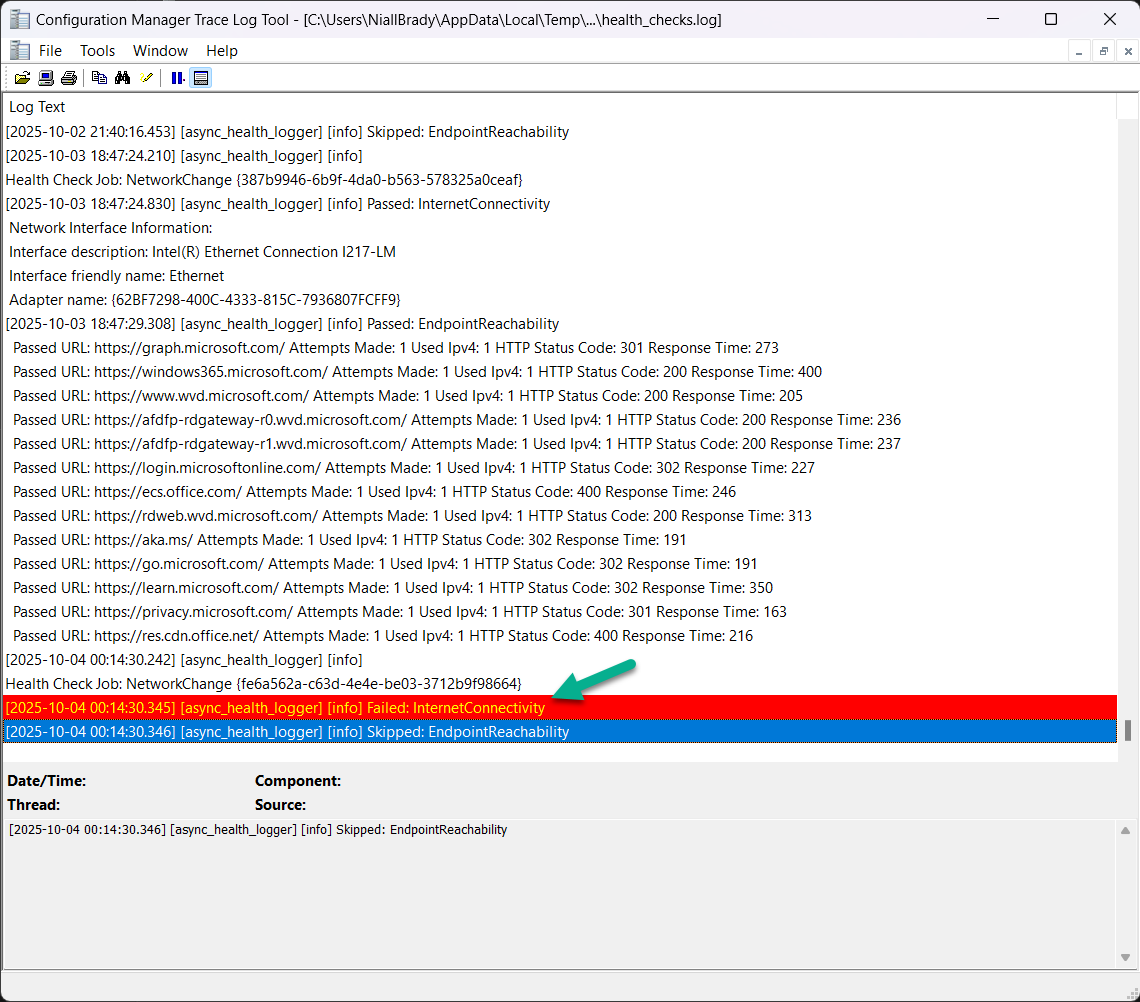Image resolution: width=1140 pixels, height=1002 pixels.
Task: Click the Print printer icon
Action: (68, 78)
